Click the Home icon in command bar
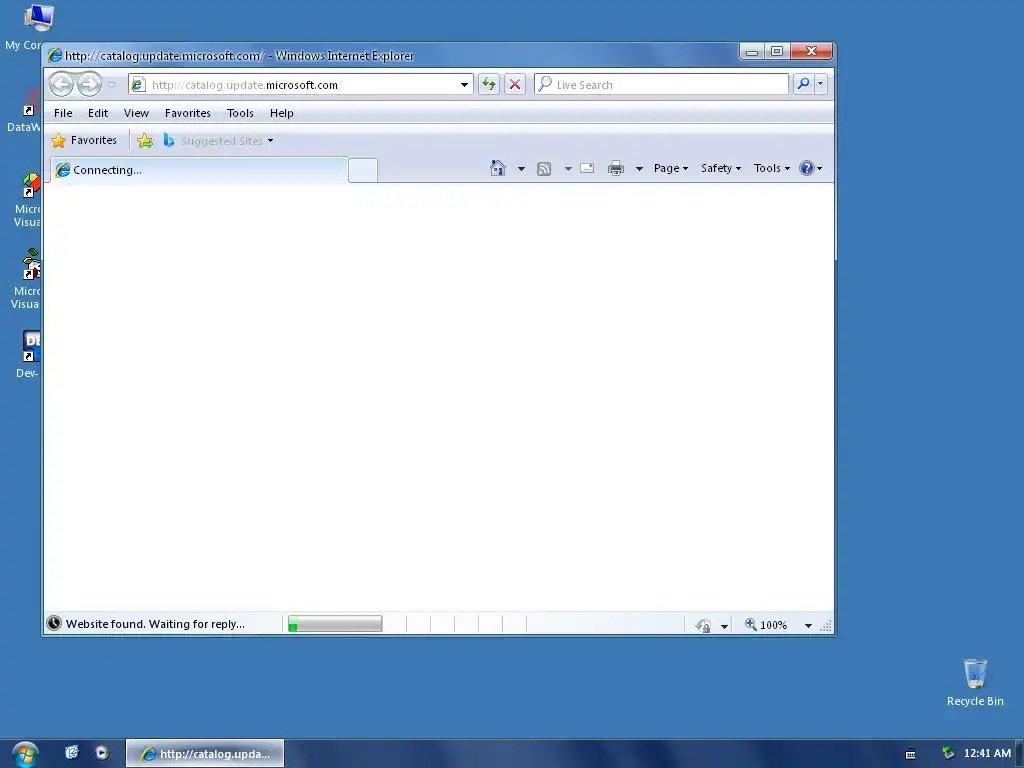The image size is (1024, 768). [x=498, y=168]
